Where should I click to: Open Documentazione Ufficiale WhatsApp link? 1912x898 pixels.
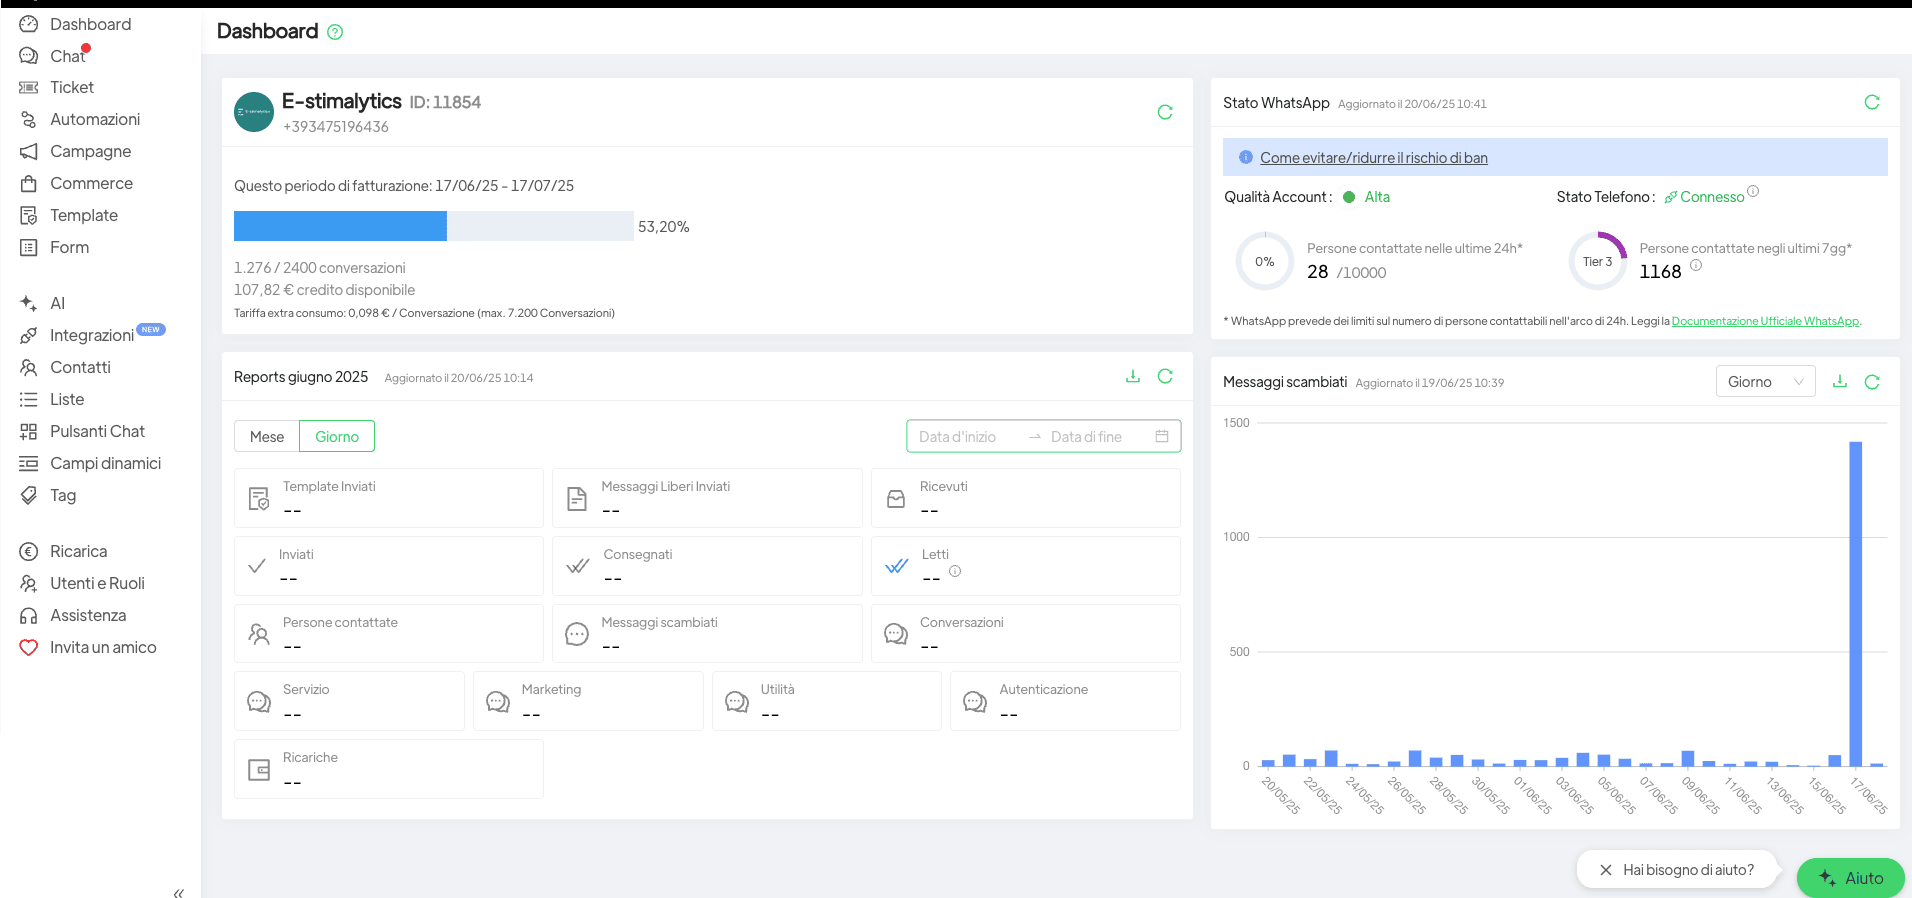tap(1765, 321)
